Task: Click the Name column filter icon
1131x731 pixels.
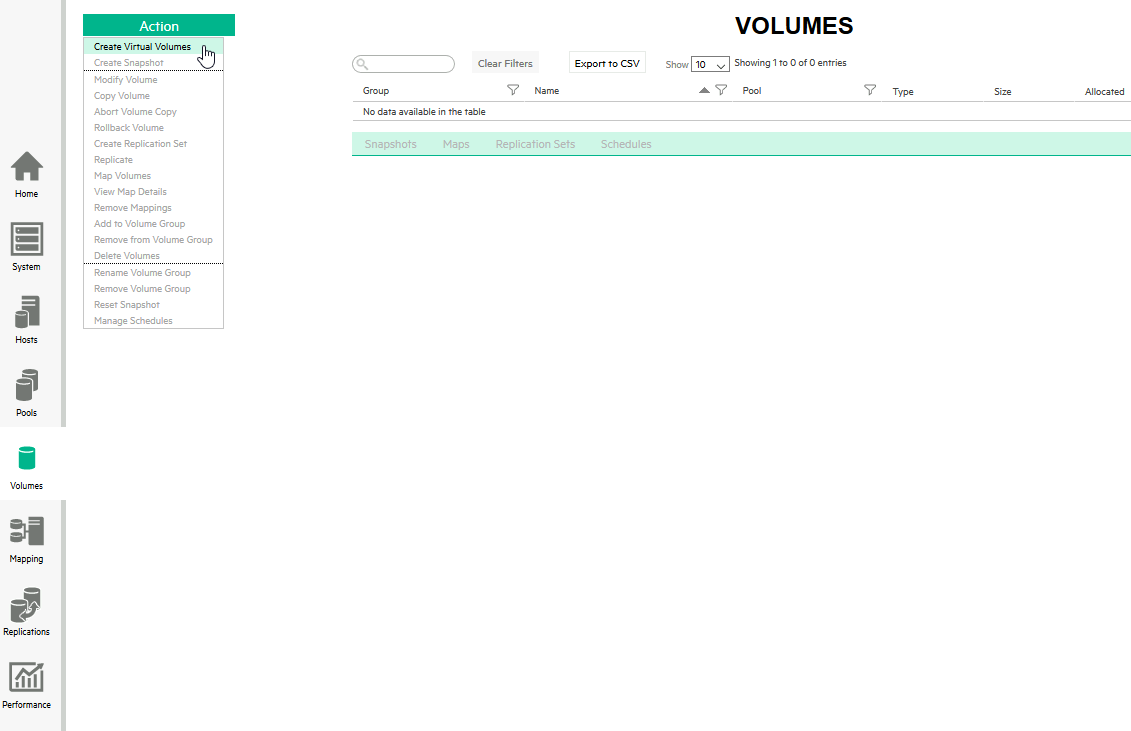Action: [x=721, y=90]
